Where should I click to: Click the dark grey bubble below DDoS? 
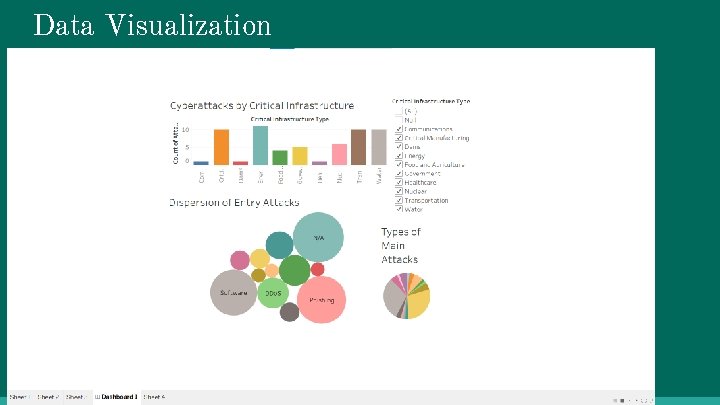coord(289,312)
